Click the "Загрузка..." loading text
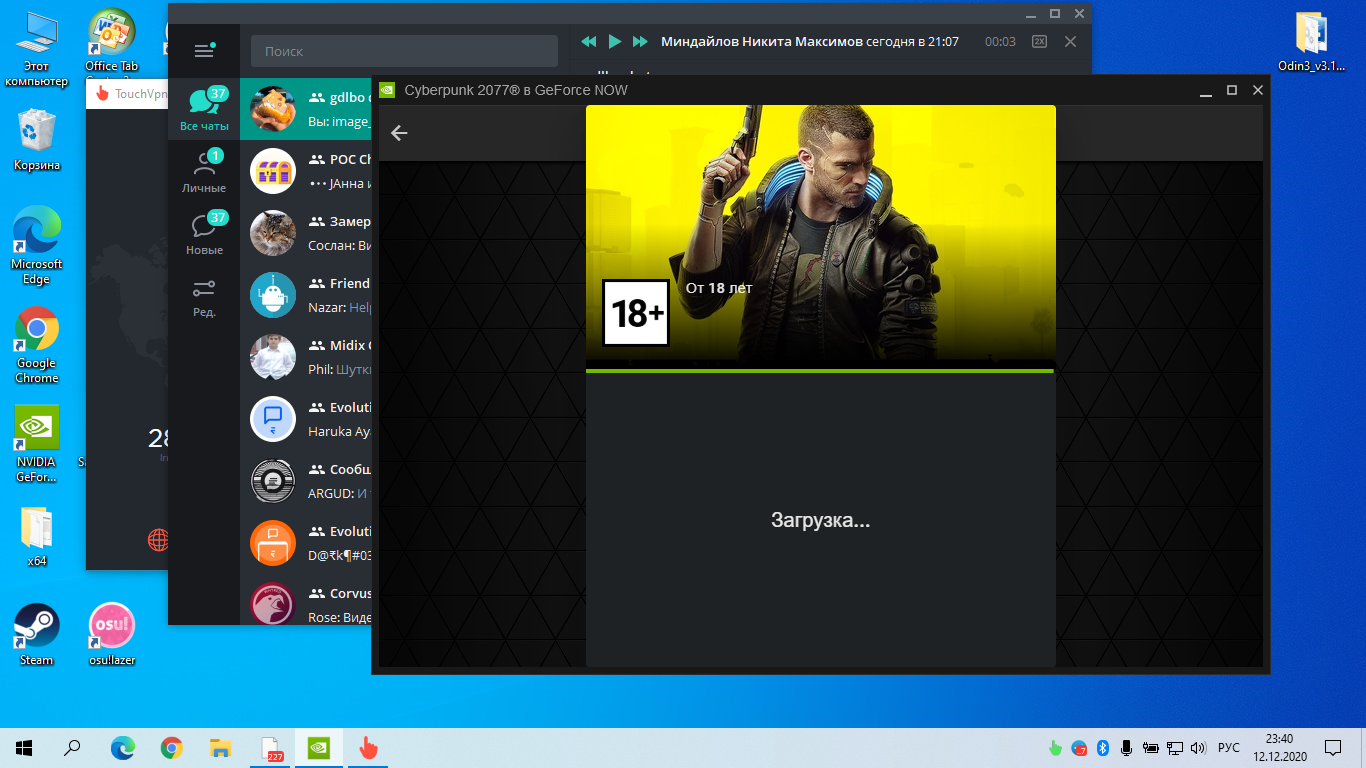 (x=820, y=520)
